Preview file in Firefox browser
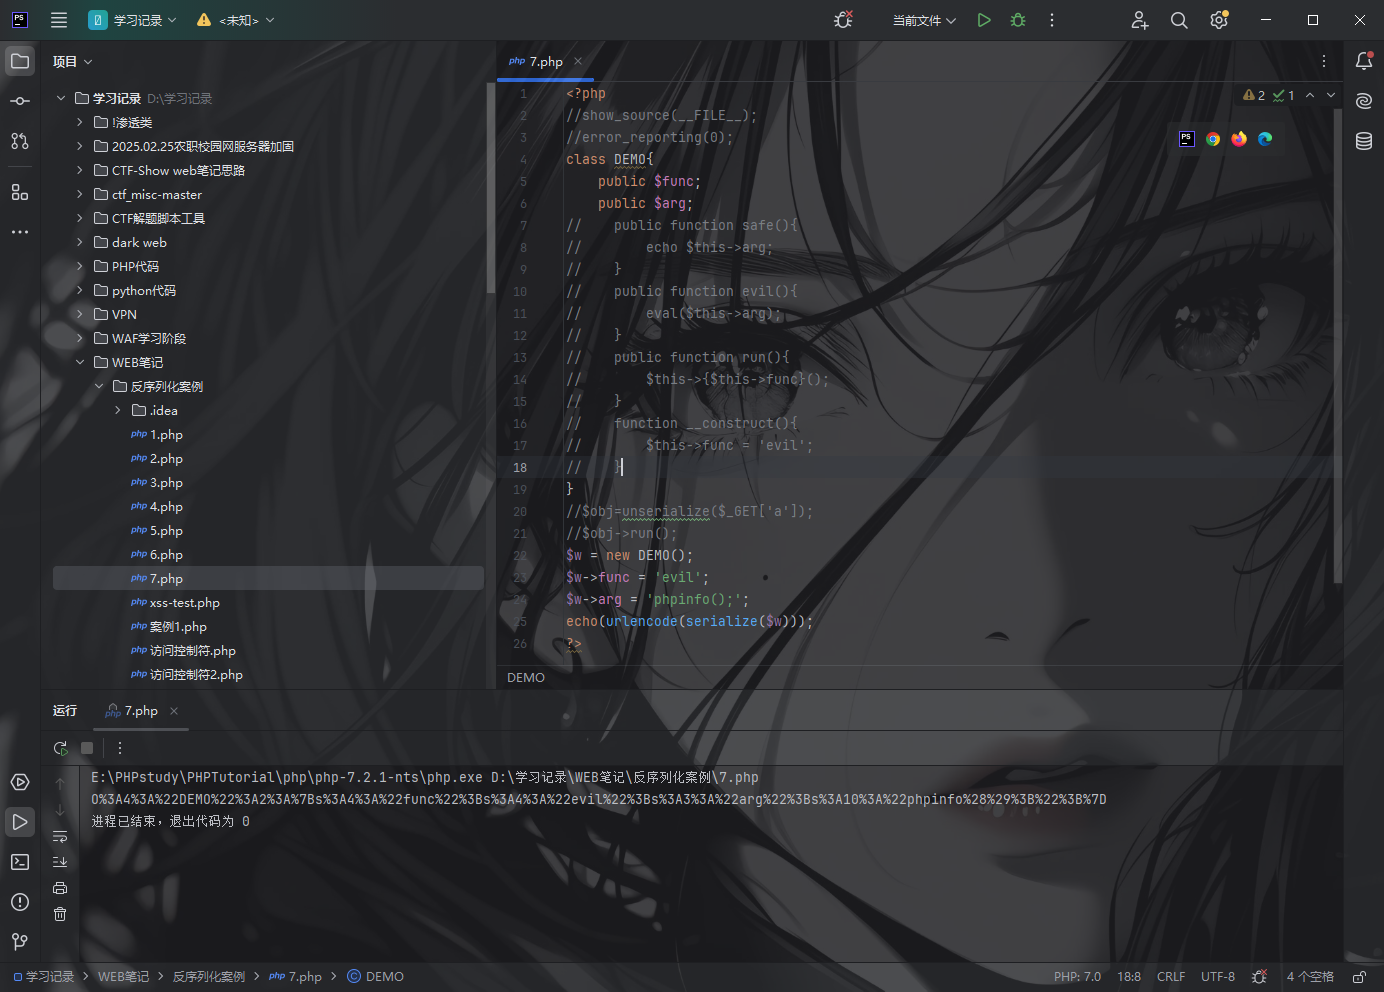This screenshot has width=1384, height=992. click(1239, 139)
